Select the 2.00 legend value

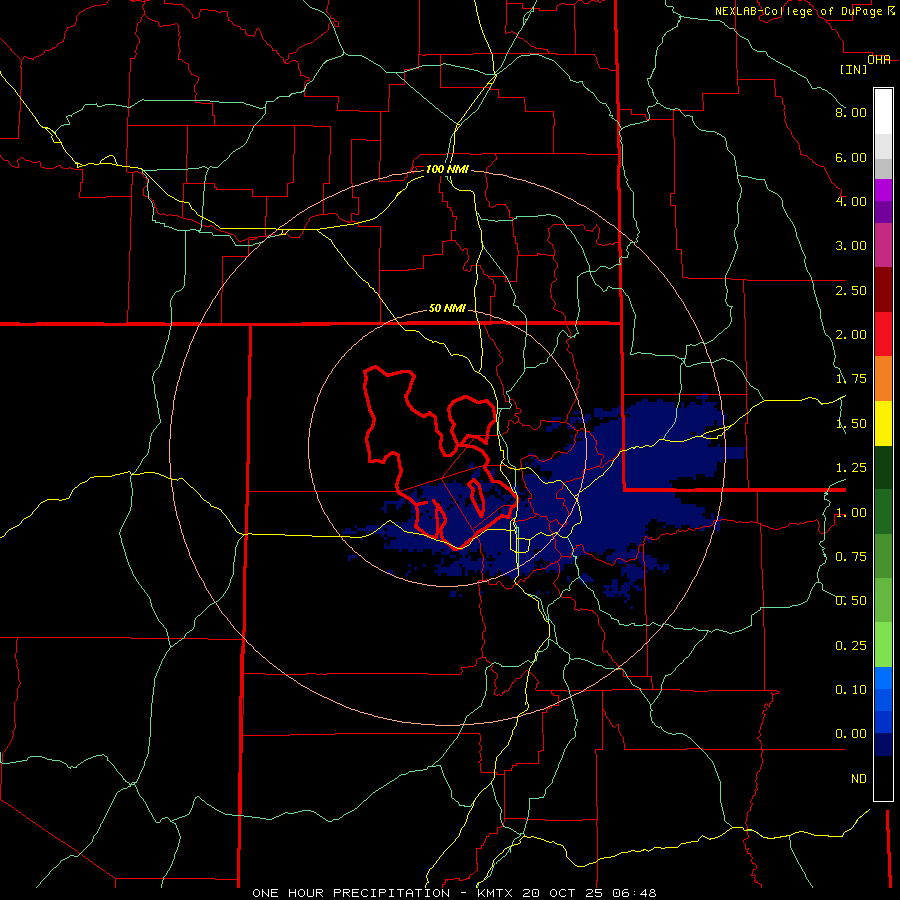851,335
